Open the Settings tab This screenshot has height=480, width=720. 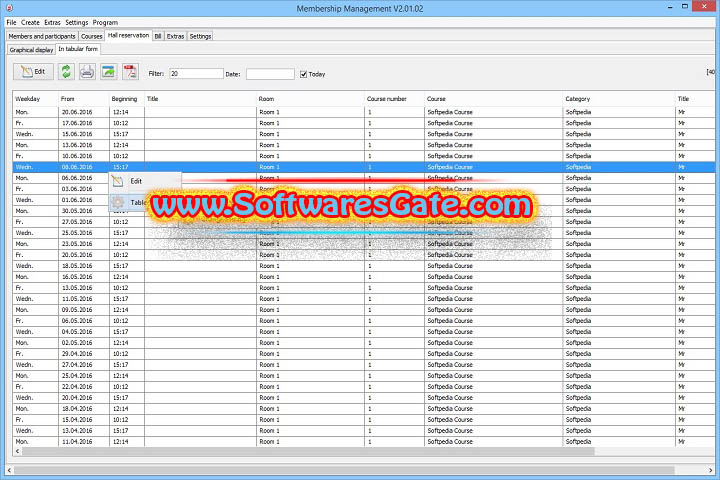pos(200,36)
